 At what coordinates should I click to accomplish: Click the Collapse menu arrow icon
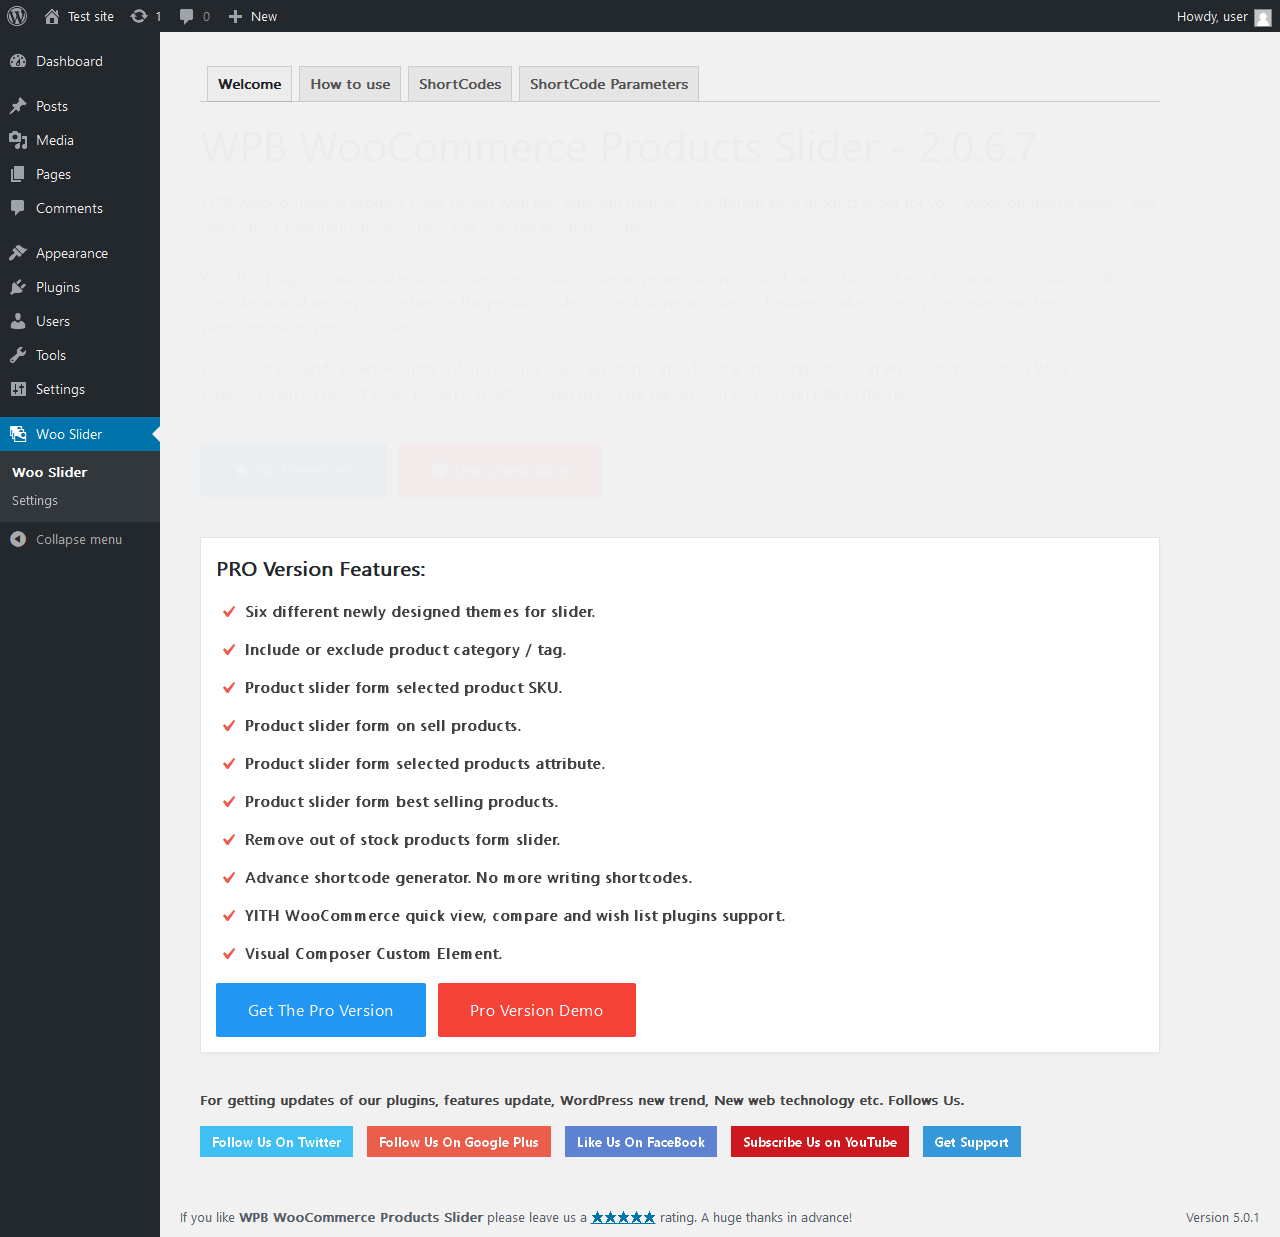click(x=18, y=539)
